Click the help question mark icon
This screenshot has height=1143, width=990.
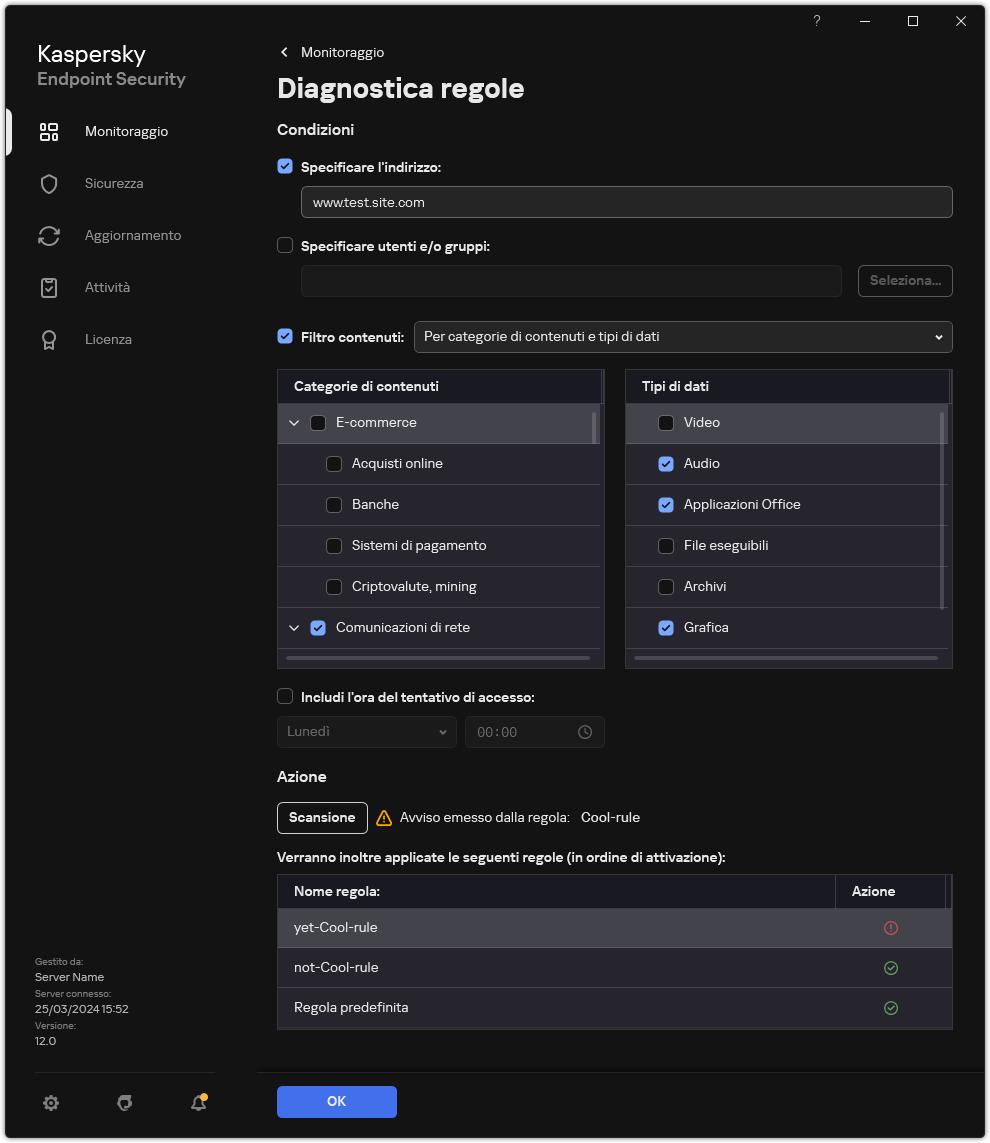817,21
